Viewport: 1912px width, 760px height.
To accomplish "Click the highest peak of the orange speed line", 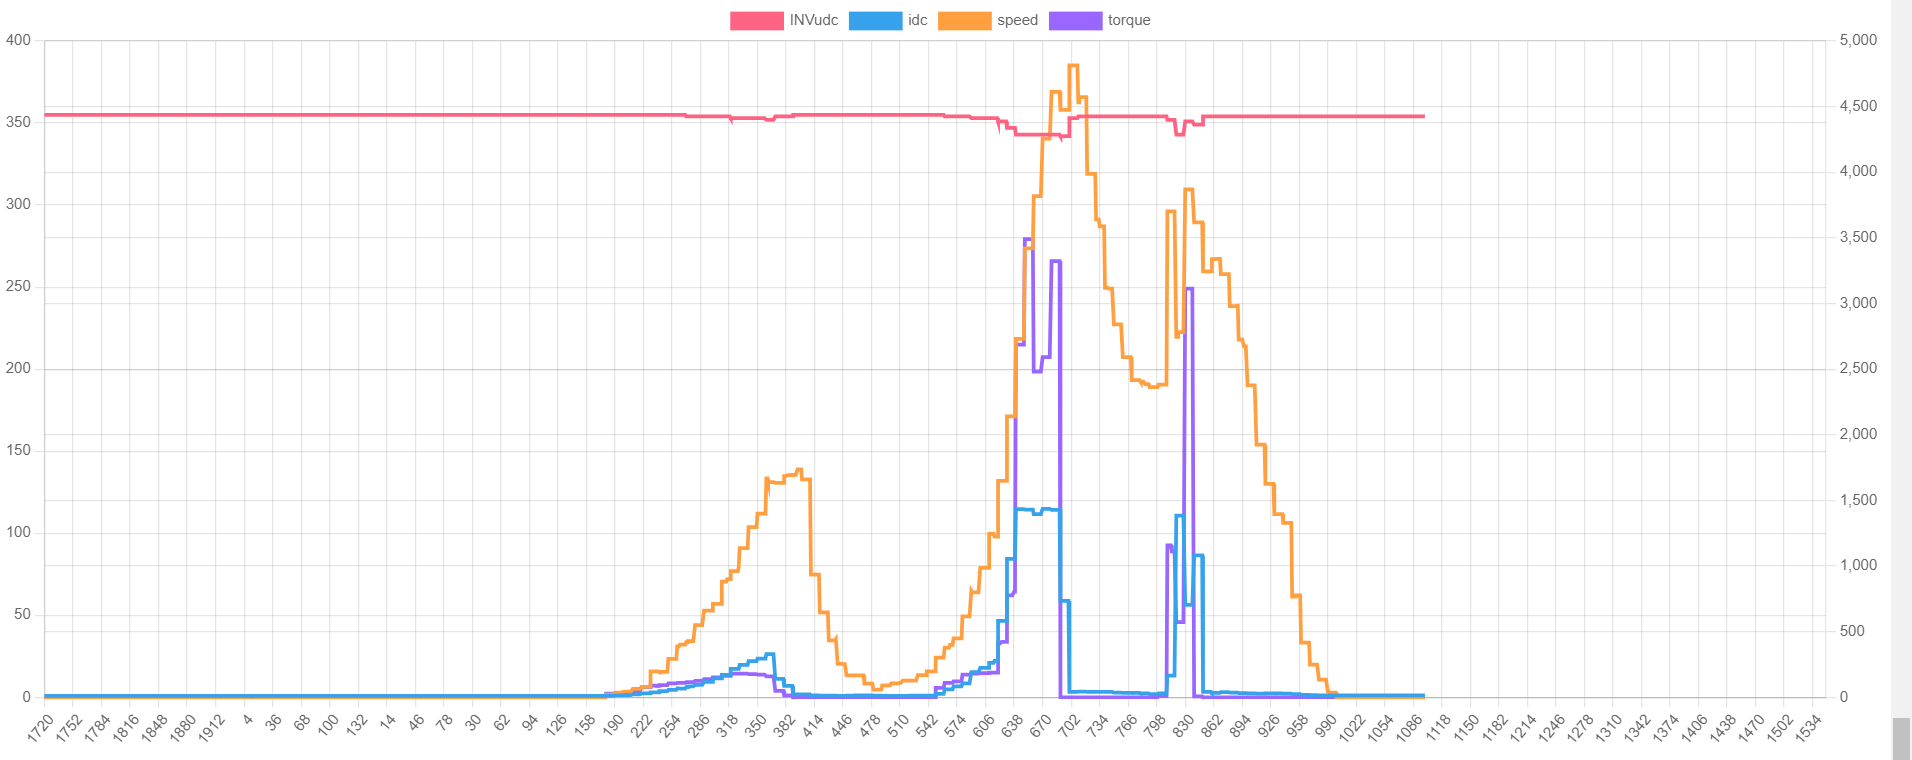I will [x=1073, y=66].
